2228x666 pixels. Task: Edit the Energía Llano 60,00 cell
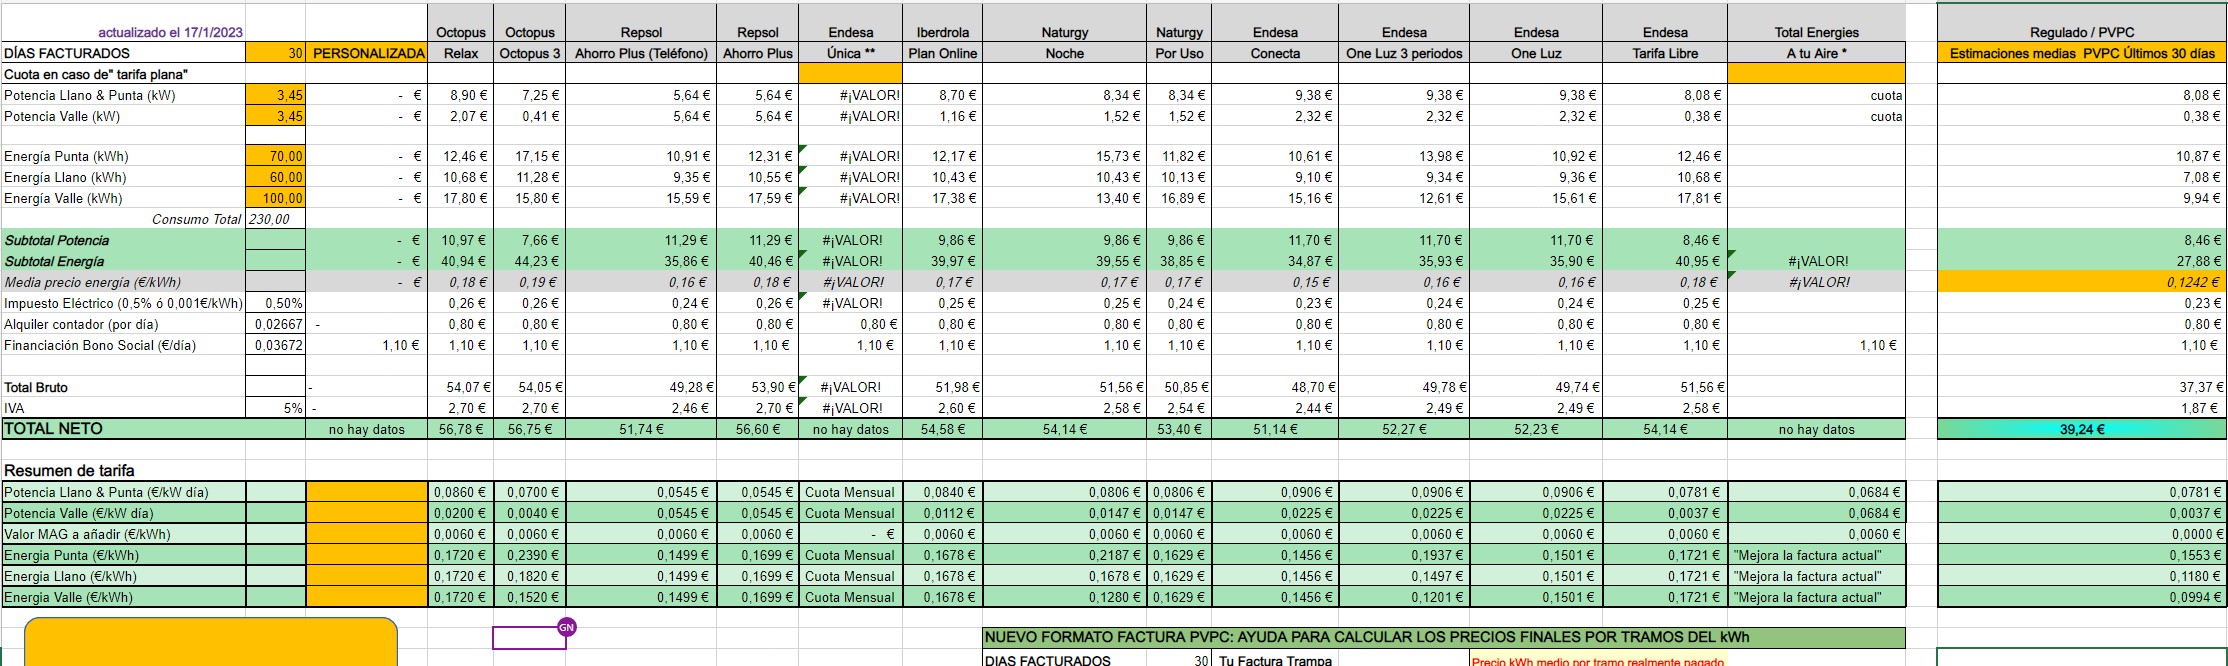coord(275,177)
